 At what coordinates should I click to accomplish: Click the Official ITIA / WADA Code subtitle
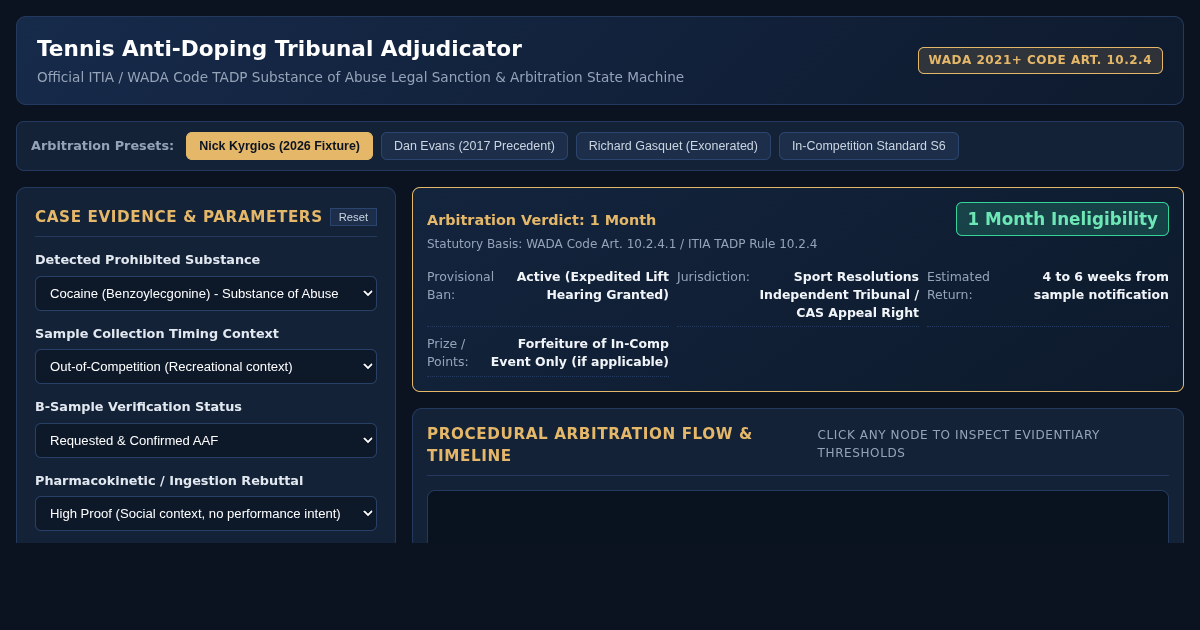[x=360, y=77]
